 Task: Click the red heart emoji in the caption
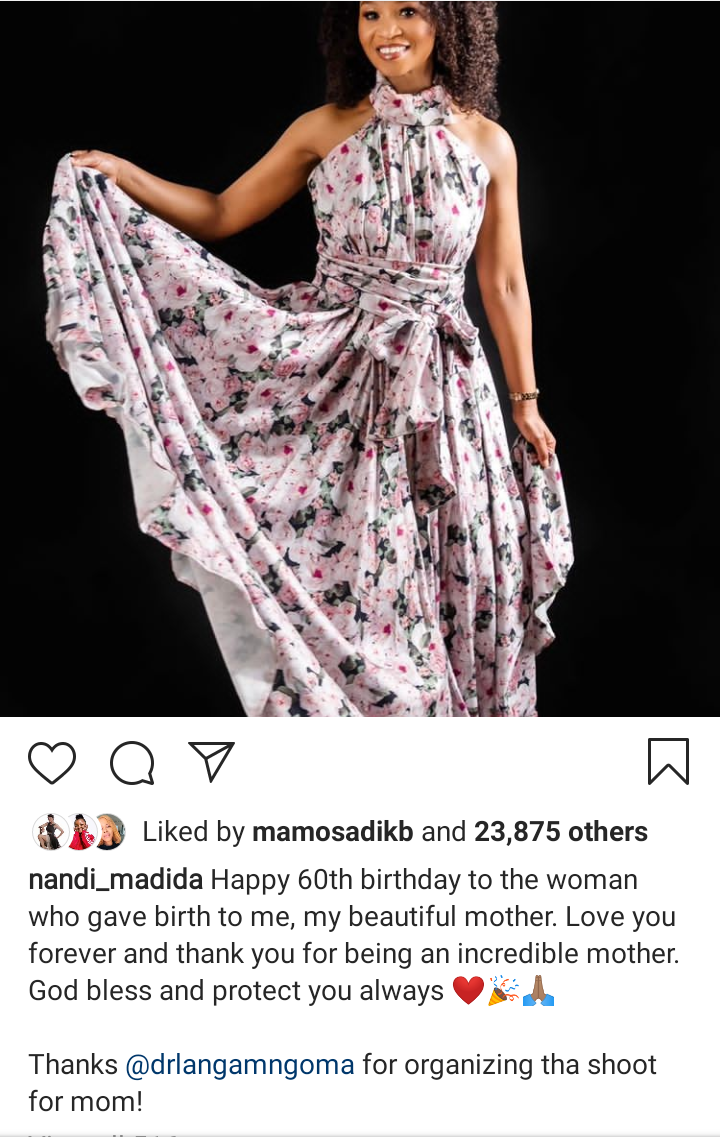(x=468, y=991)
